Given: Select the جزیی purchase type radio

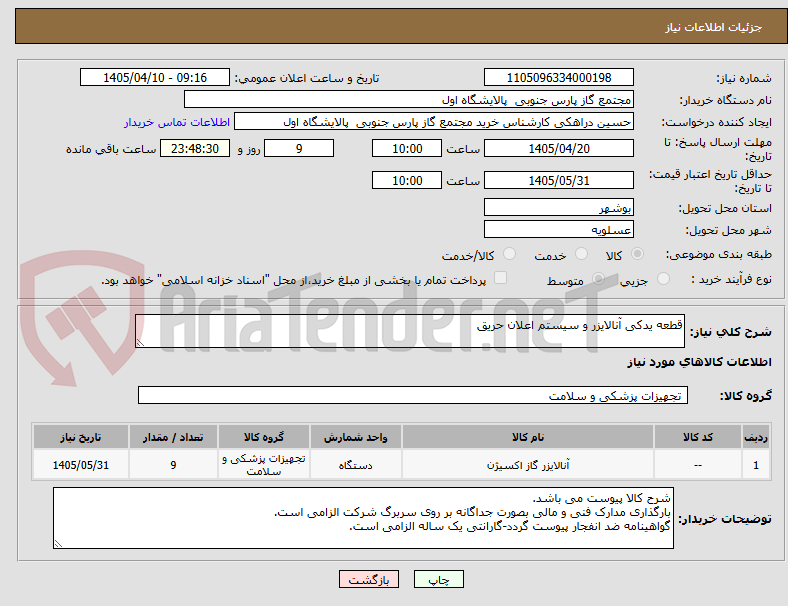Looking at the screenshot, I should coord(663,279).
